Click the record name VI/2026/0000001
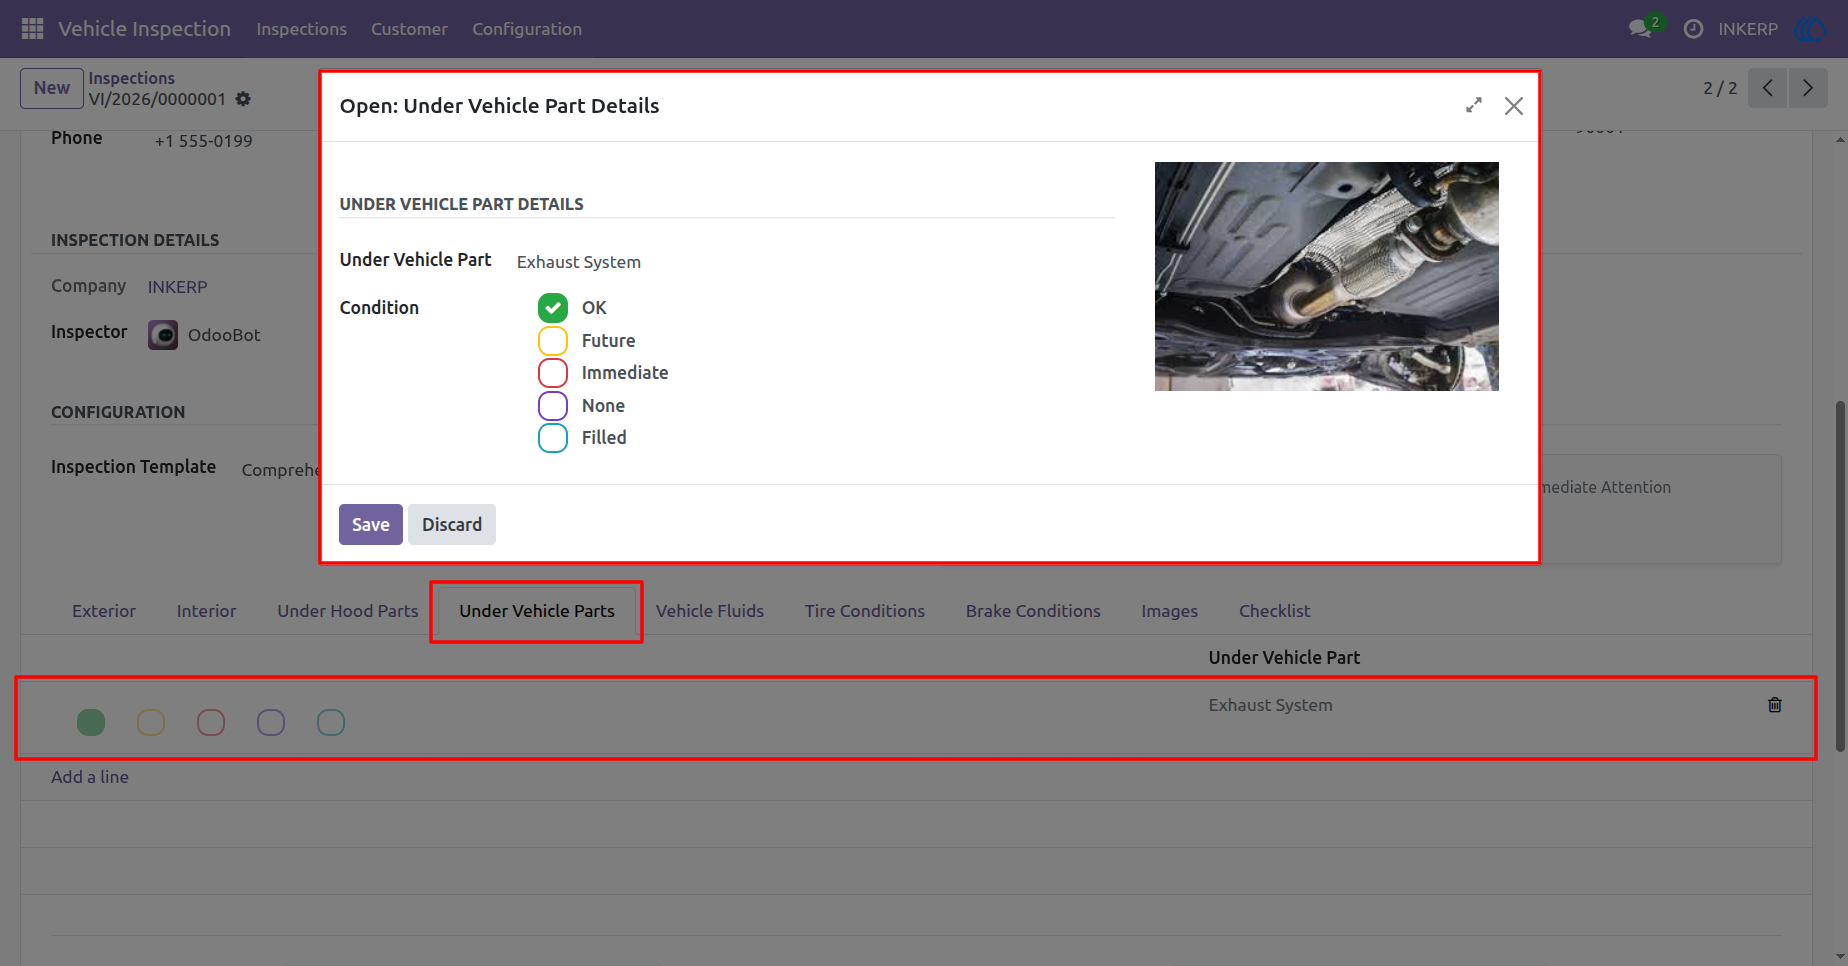The height and width of the screenshot is (966, 1848). coord(157,99)
